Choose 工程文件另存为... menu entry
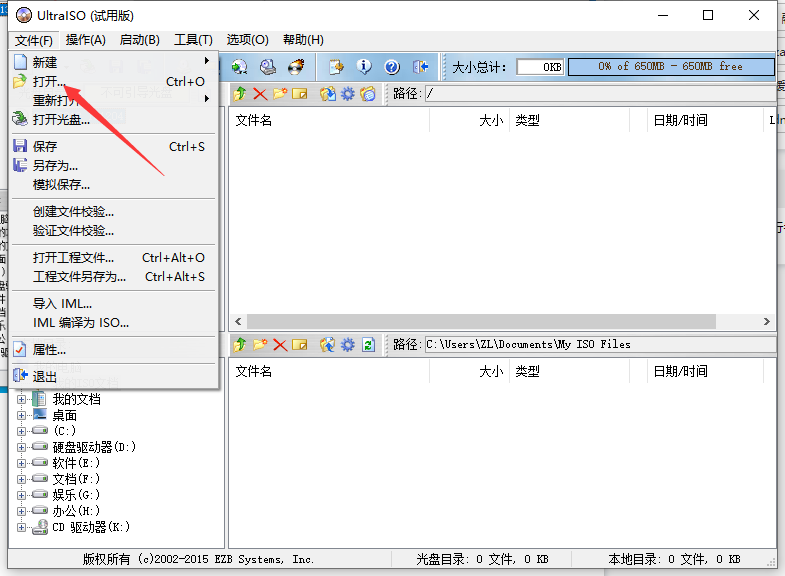Image resolution: width=785 pixels, height=576 pixels. click(x=114, y=277)
